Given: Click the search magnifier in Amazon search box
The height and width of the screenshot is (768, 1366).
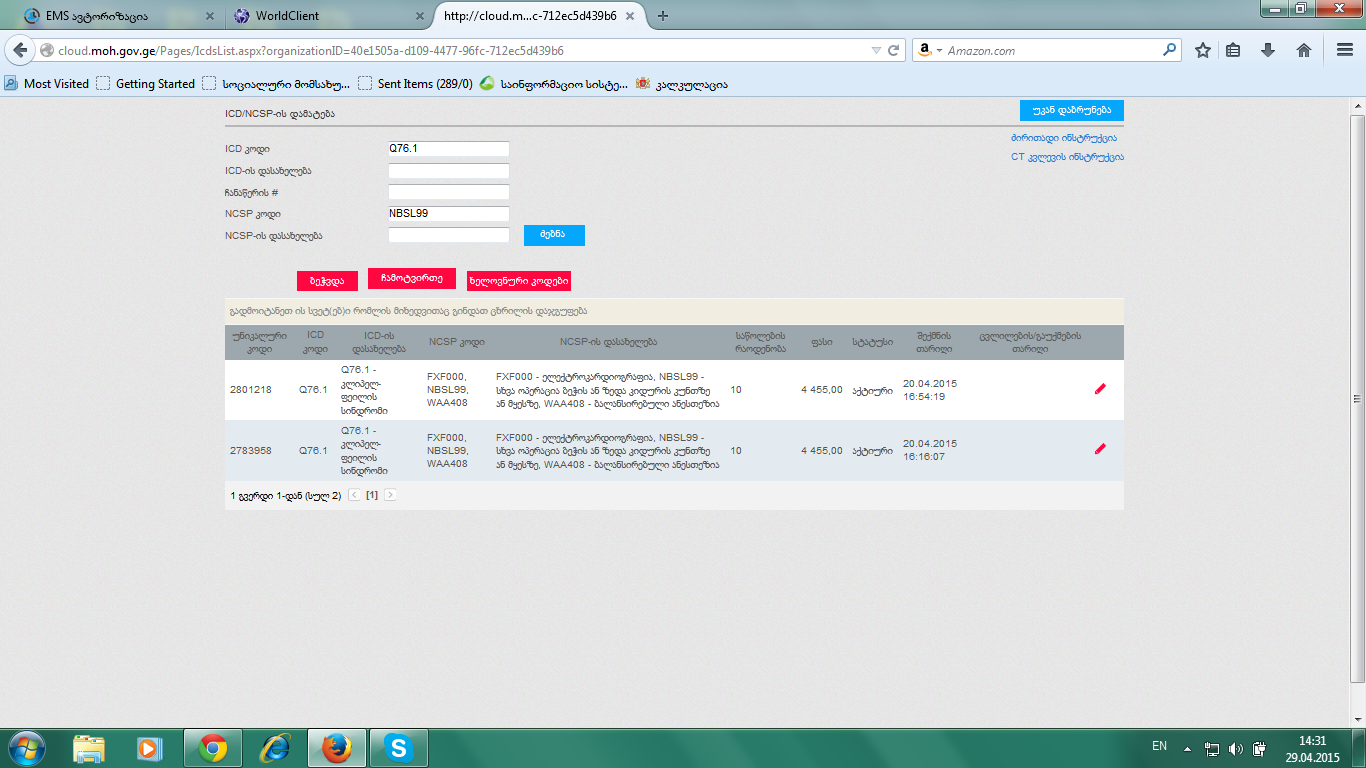Looking at the screenshot, I should coord(1169,50).
